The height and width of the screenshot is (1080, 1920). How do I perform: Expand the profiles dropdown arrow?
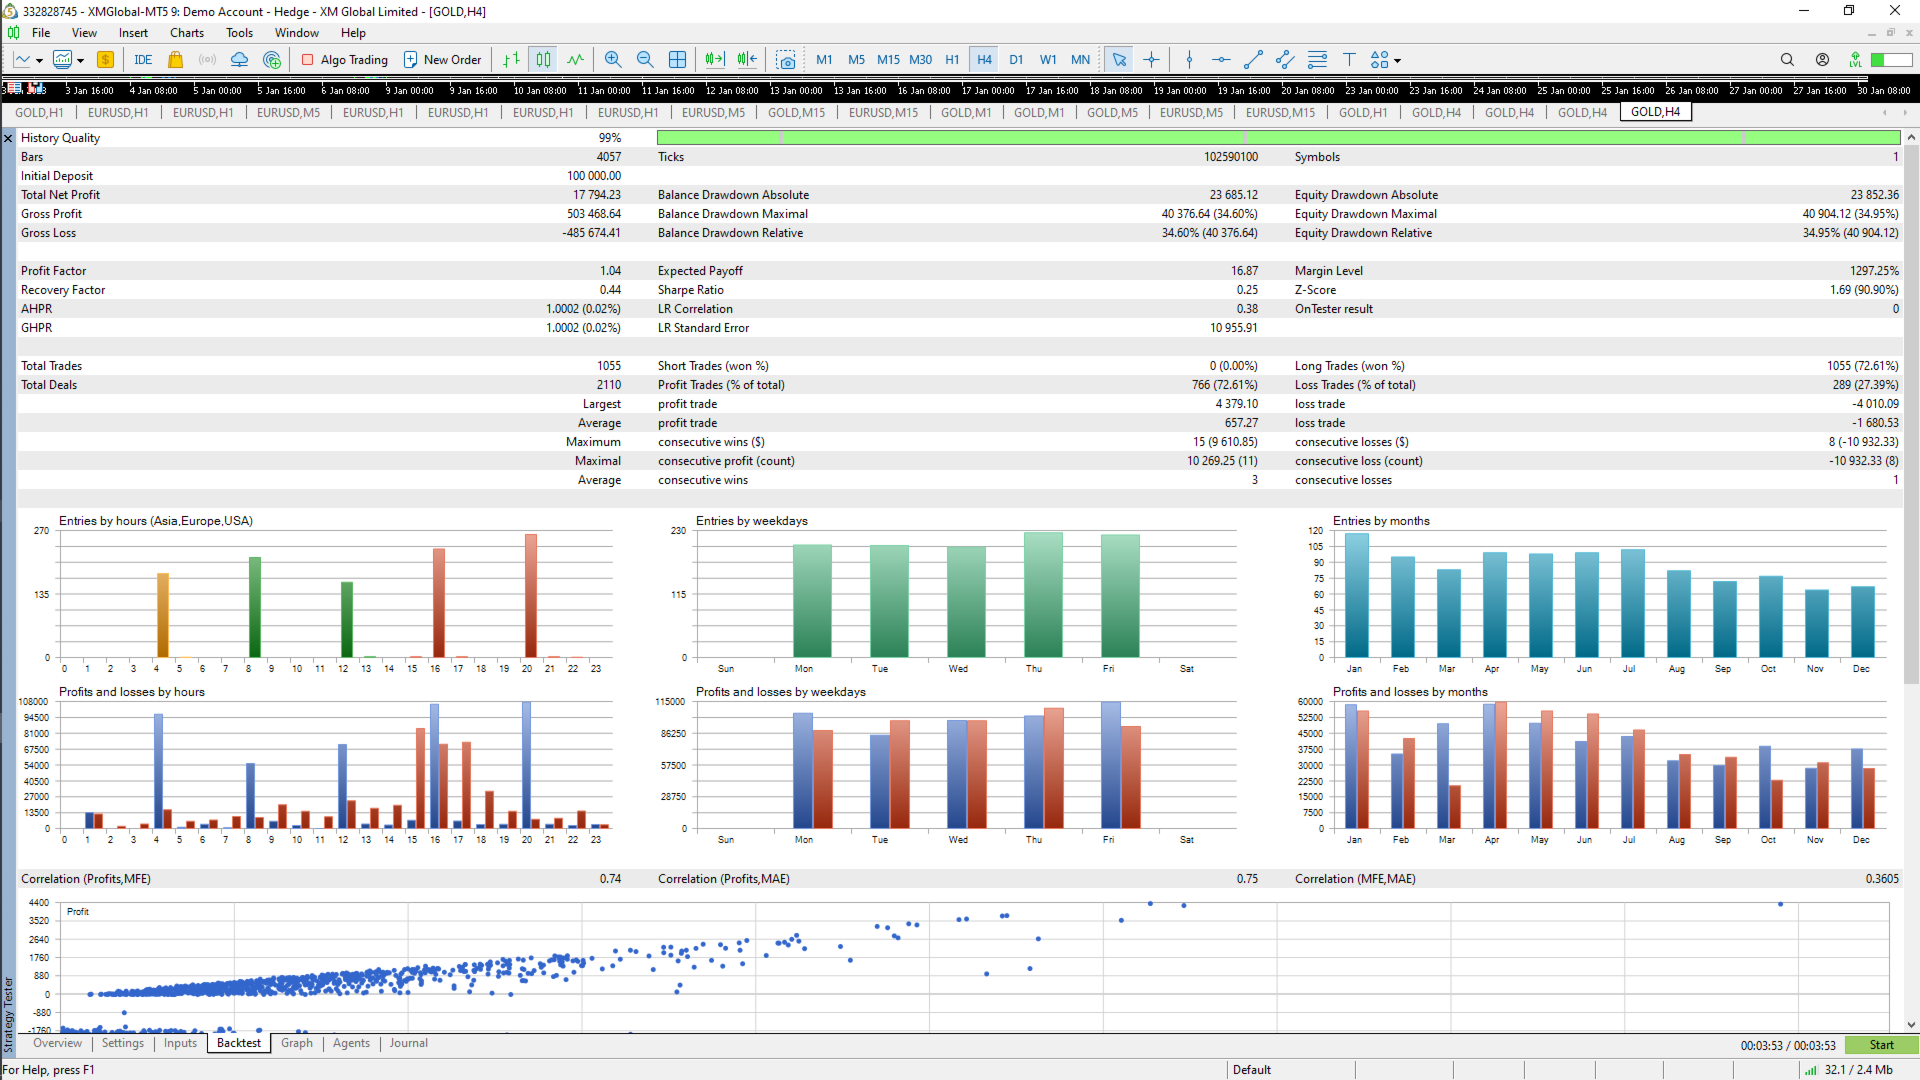pos(80,61)
